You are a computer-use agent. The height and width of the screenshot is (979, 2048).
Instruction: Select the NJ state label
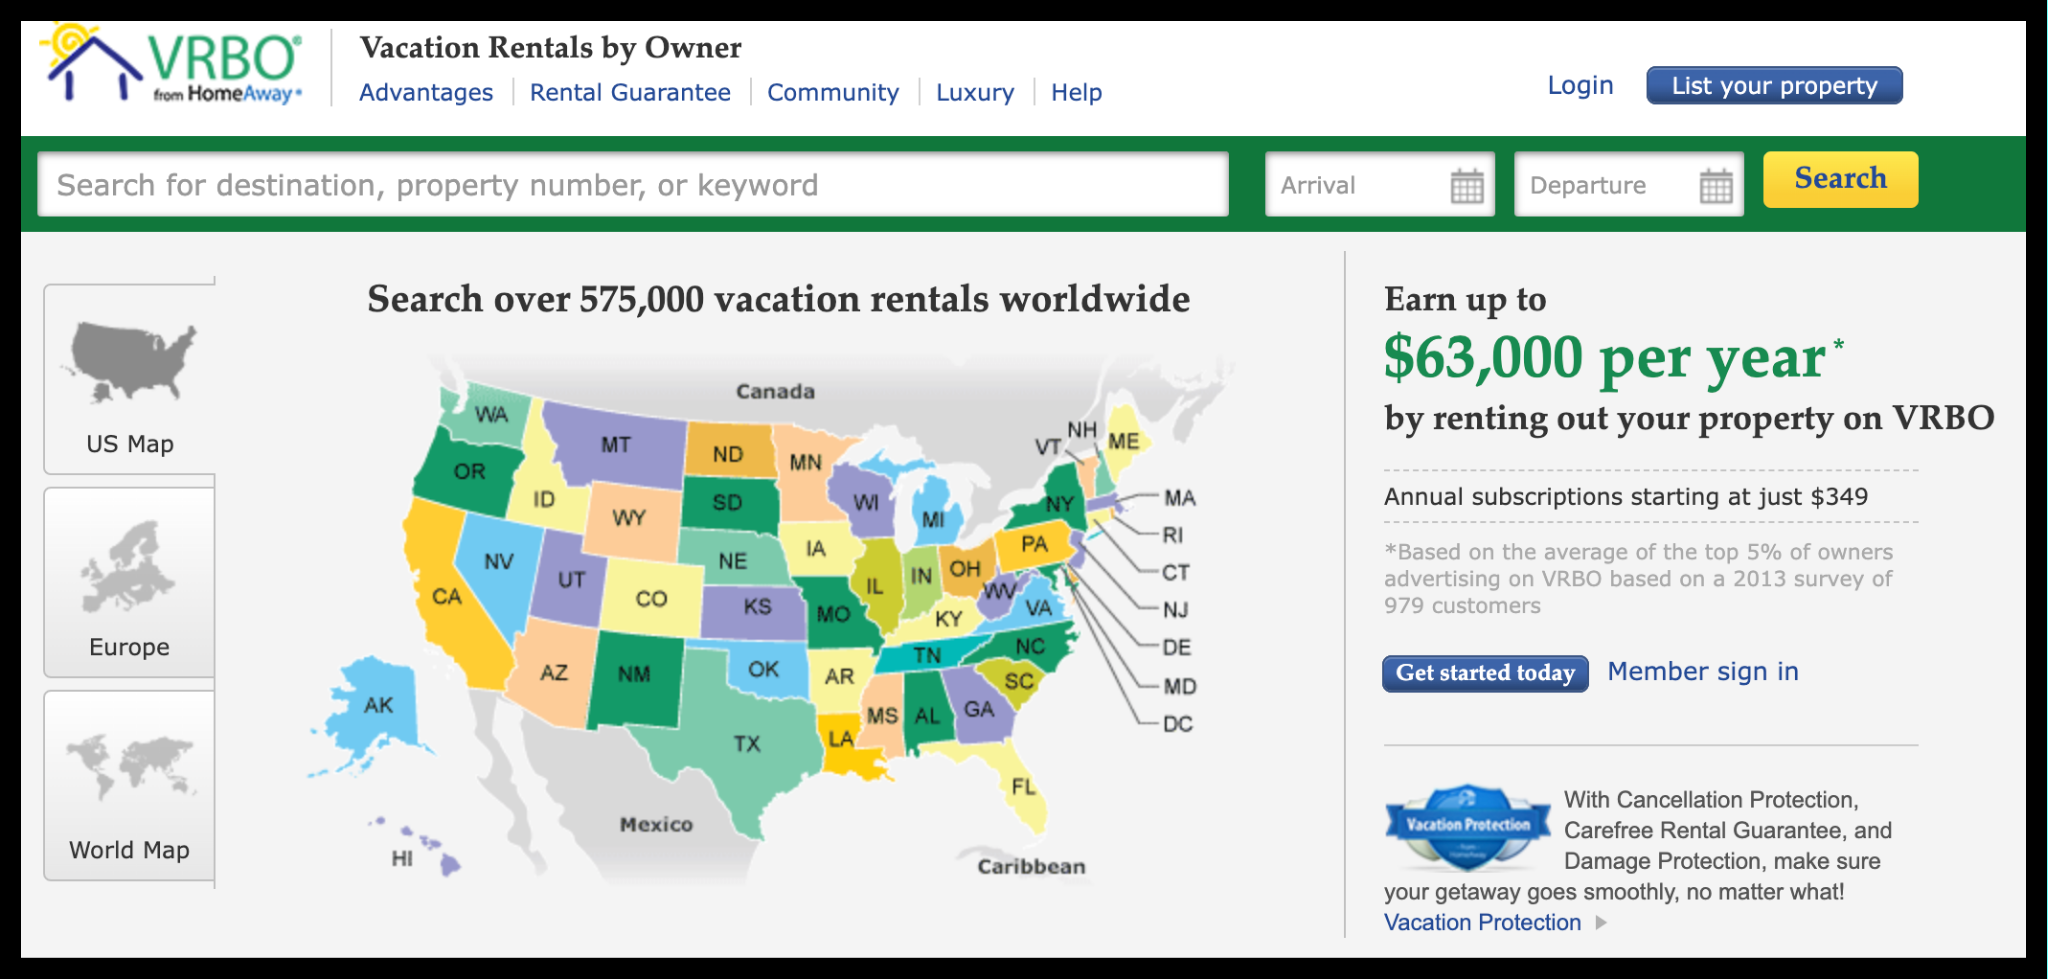click(x=1176, y=610)
